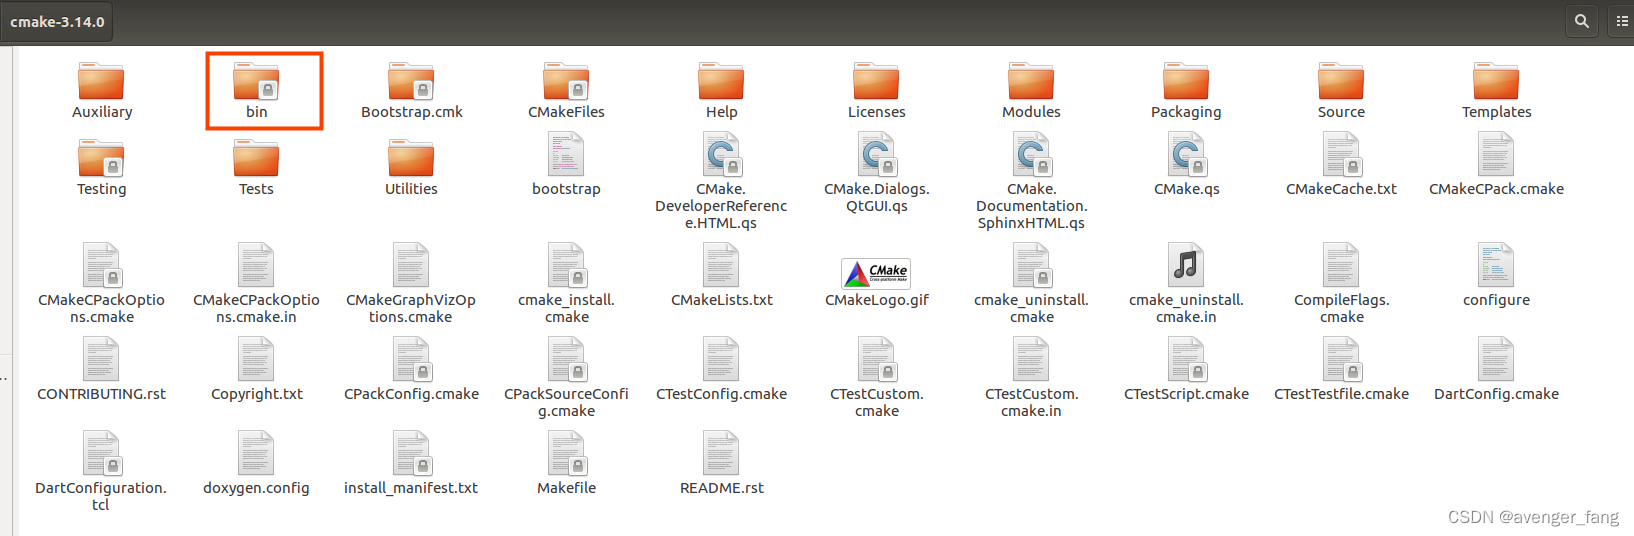The width and height of the screenshot is (1634, 536).
Task: Click the cmake-3.14.0 path button
Action: tap(57, 21)
